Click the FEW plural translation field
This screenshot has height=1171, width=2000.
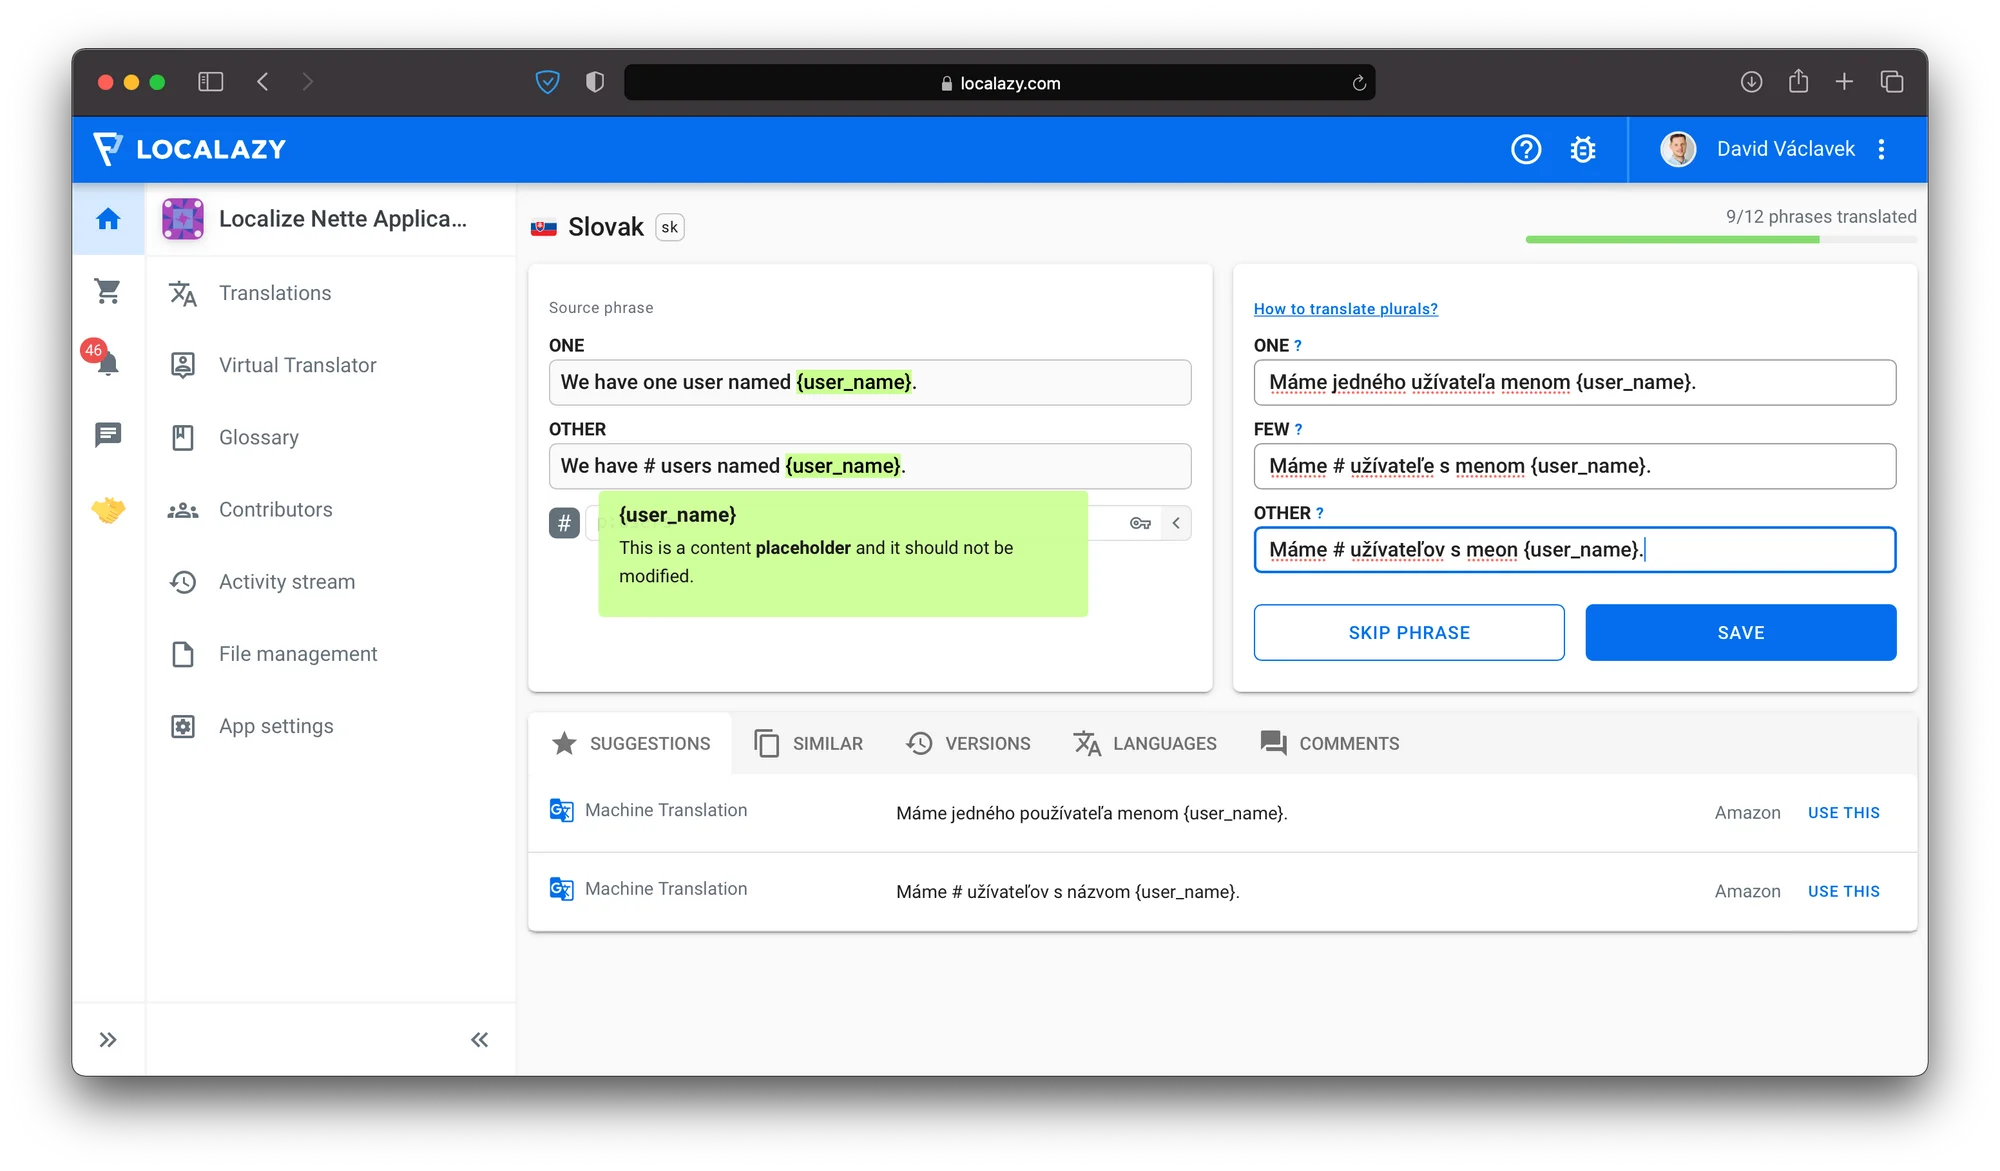(1574, 466)
